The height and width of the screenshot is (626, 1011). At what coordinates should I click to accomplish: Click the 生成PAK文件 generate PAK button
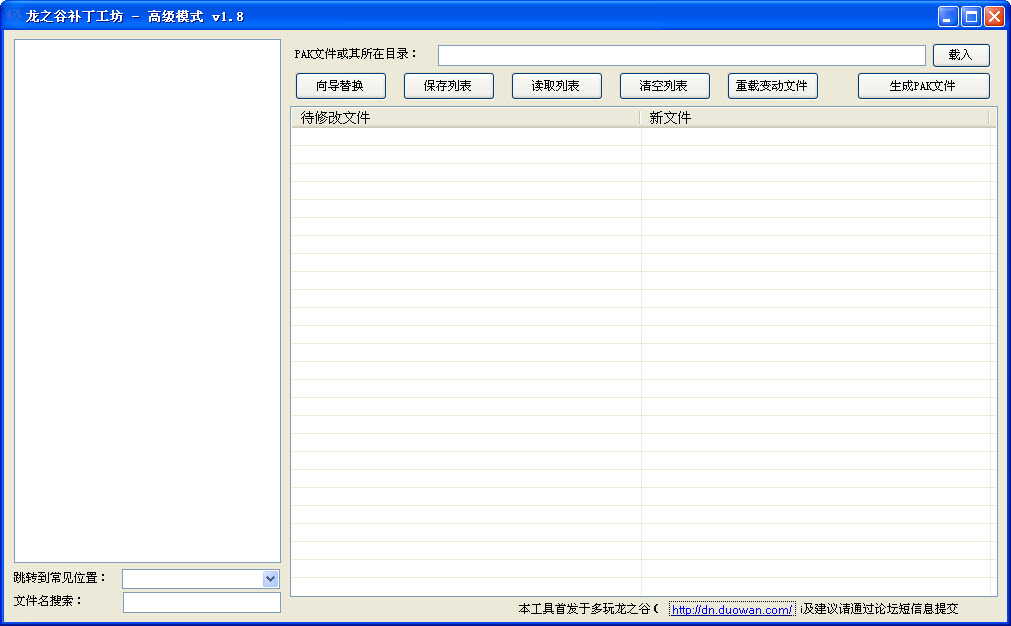click(x=922, y=86)
